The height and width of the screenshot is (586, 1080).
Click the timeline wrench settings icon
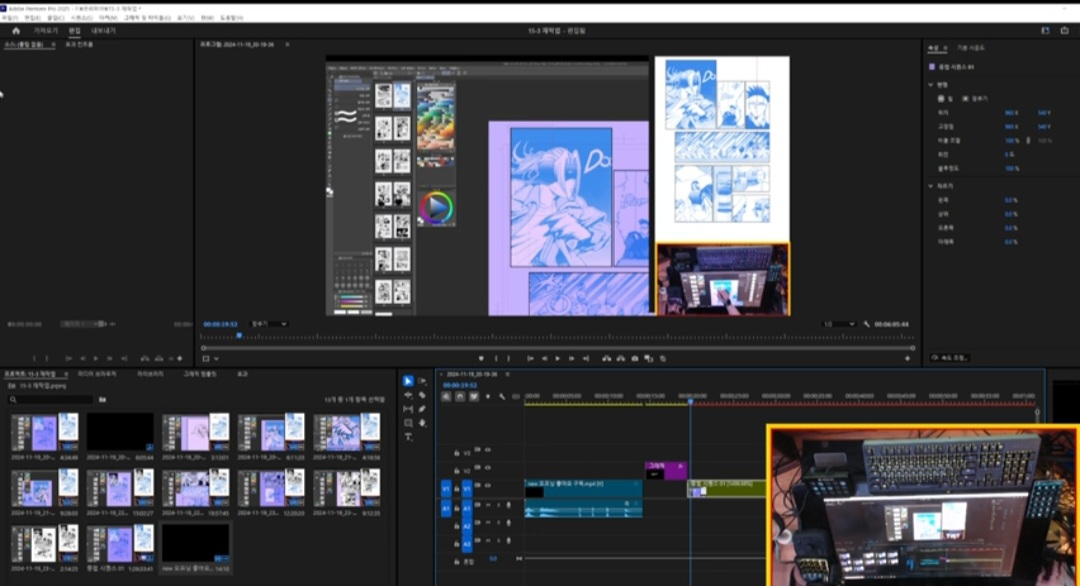pyautogui.click(x=502, y=397)
